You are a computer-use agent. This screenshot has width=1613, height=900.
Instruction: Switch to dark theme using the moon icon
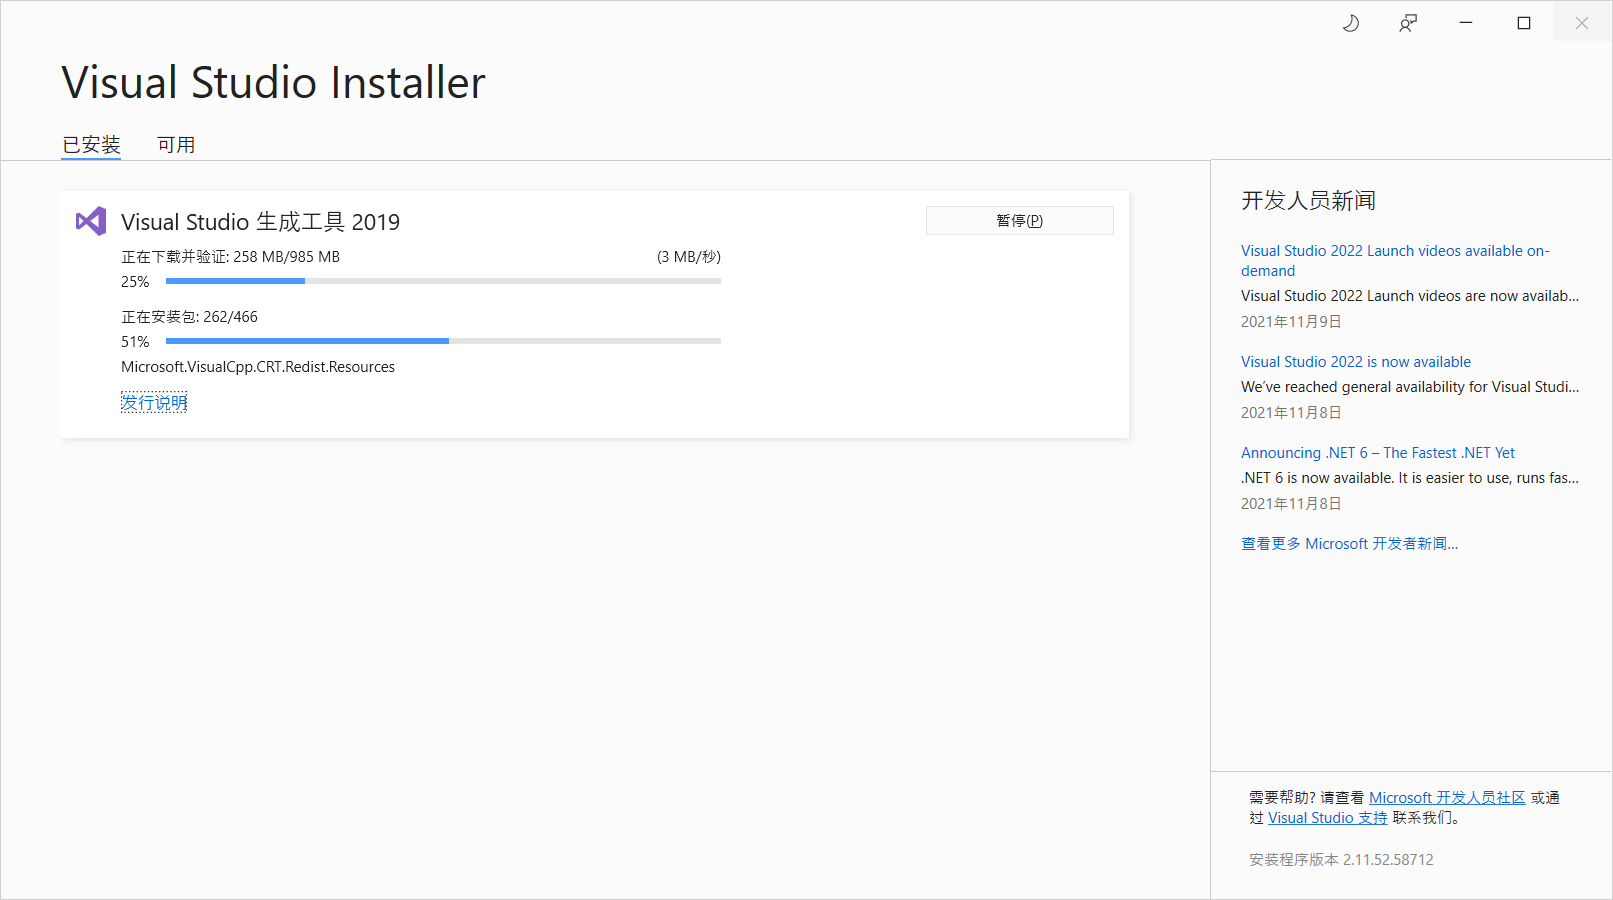pyautogui.click(x=1350, y=22)
